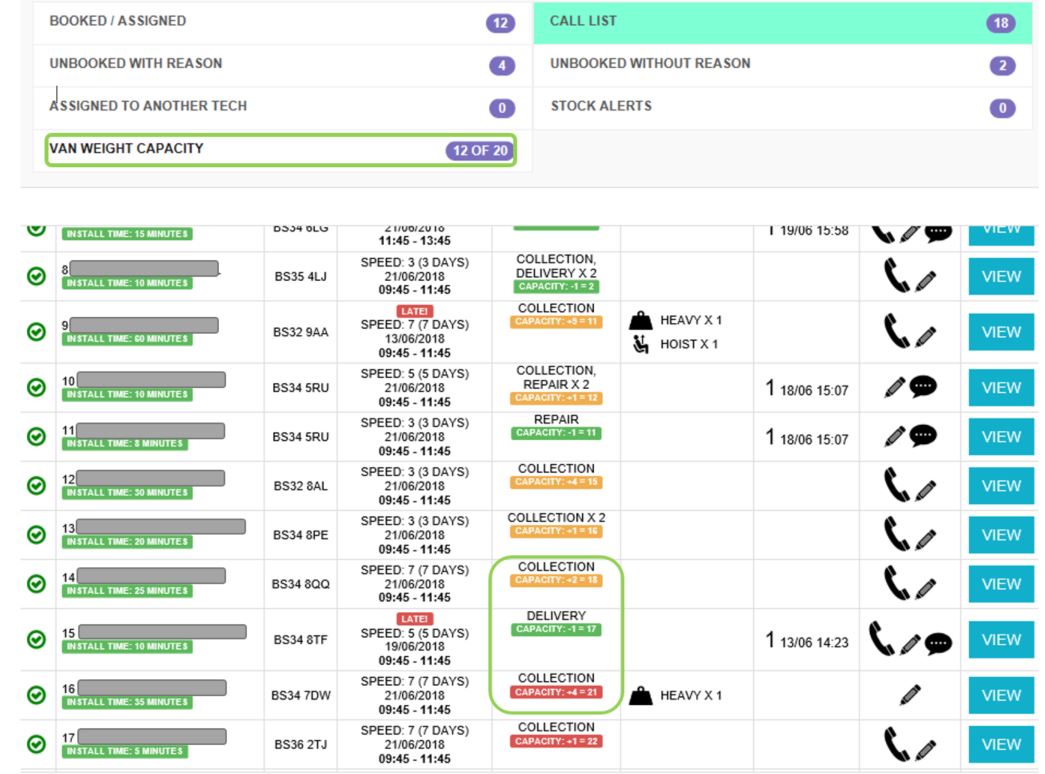The height and width of the screenshot is (774, 1045).
Task: Select the Booked / Assigned tab
Action: pos(282,23)
